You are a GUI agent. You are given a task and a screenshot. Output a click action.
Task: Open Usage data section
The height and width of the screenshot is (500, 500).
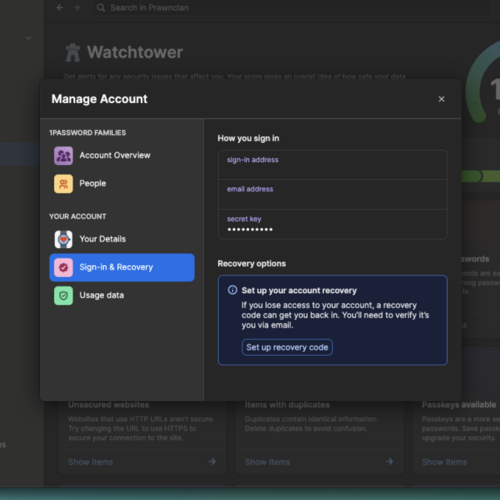(x=122, y=295)
